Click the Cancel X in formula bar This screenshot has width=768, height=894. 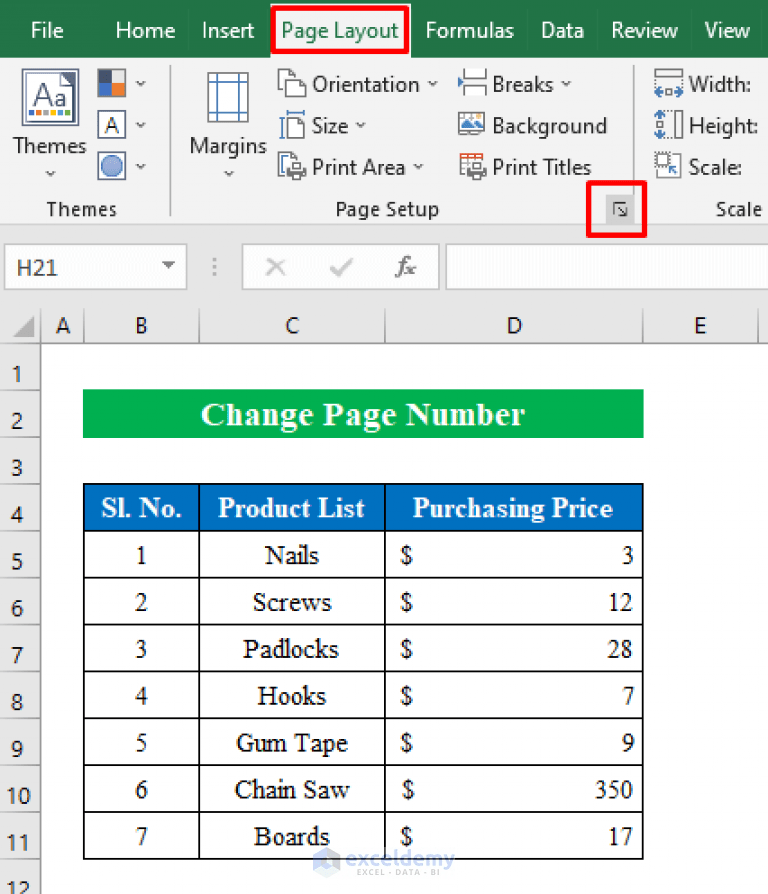276,267
